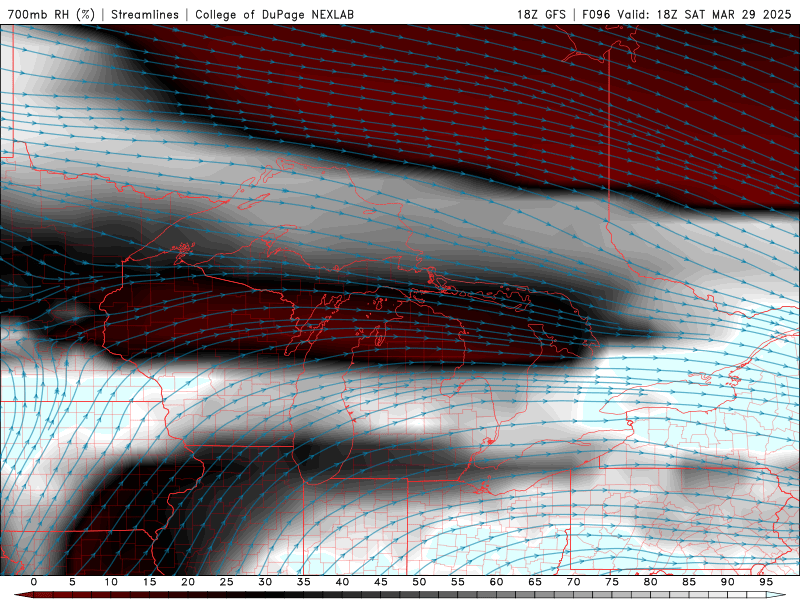Click "Valid: 18Z SAT MAR 29 2025" text
This screenshot has height=600, width=800.
pyautogui.click(x=704, y=14)
